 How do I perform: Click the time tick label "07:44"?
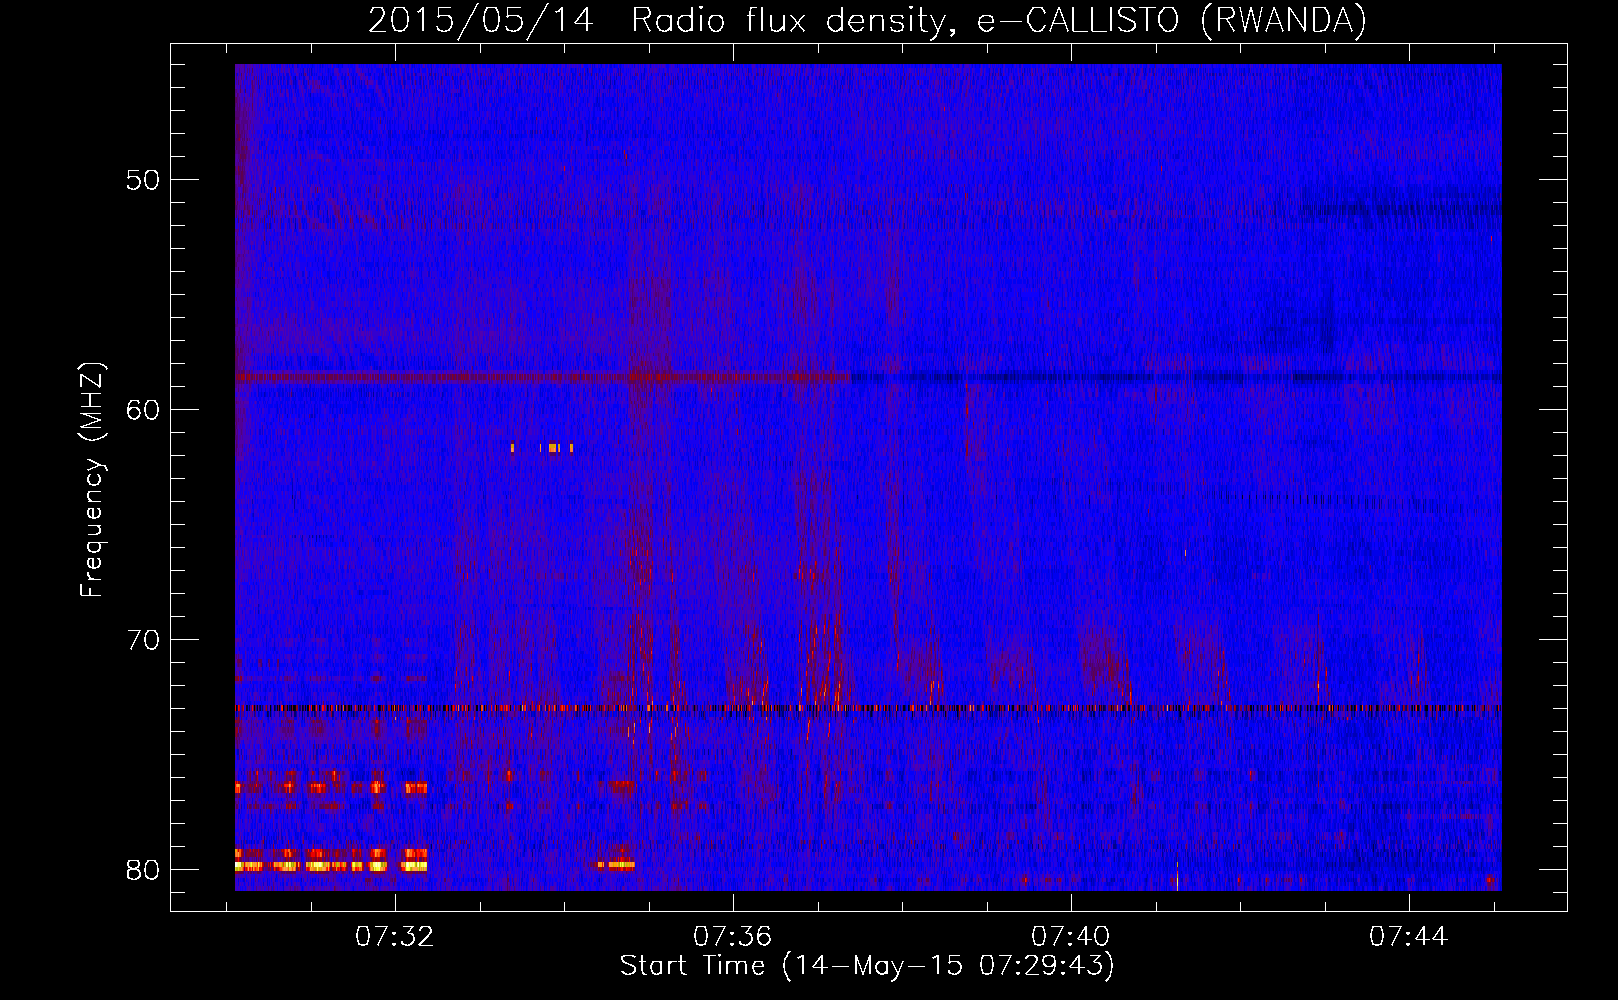click(x=1409, y=937)
